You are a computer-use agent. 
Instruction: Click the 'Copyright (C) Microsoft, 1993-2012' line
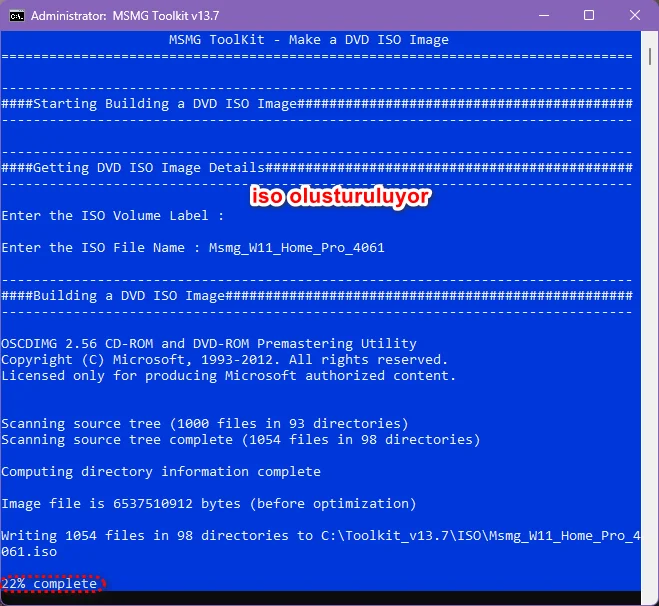click(x=224, y=360)
